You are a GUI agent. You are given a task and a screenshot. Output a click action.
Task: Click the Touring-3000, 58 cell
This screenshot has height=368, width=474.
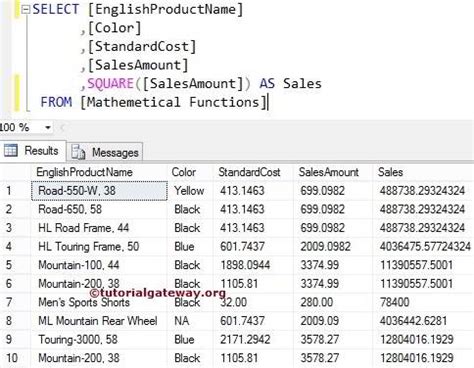(99, 340)
